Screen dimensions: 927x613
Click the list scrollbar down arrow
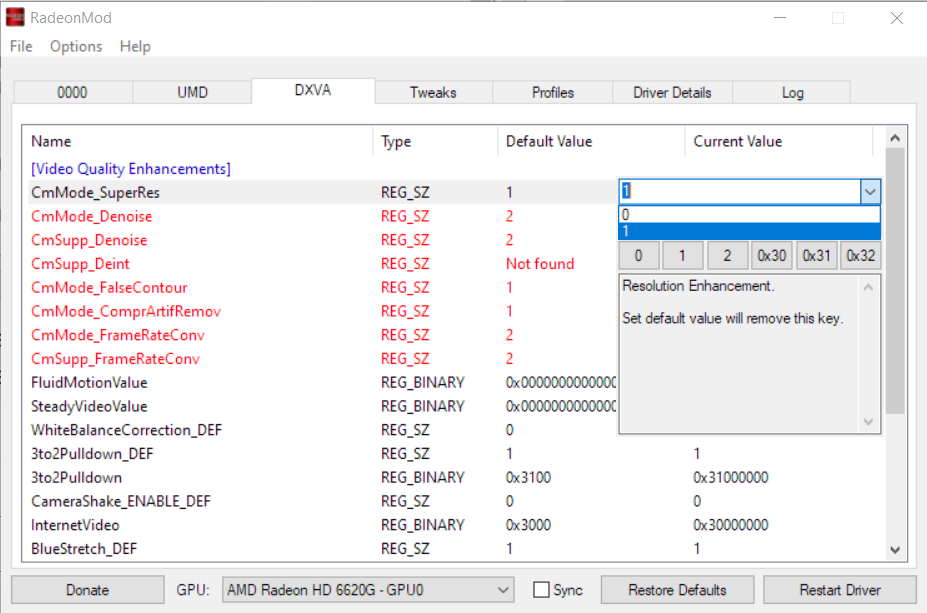pyautogui.click(x=895, y=550)
